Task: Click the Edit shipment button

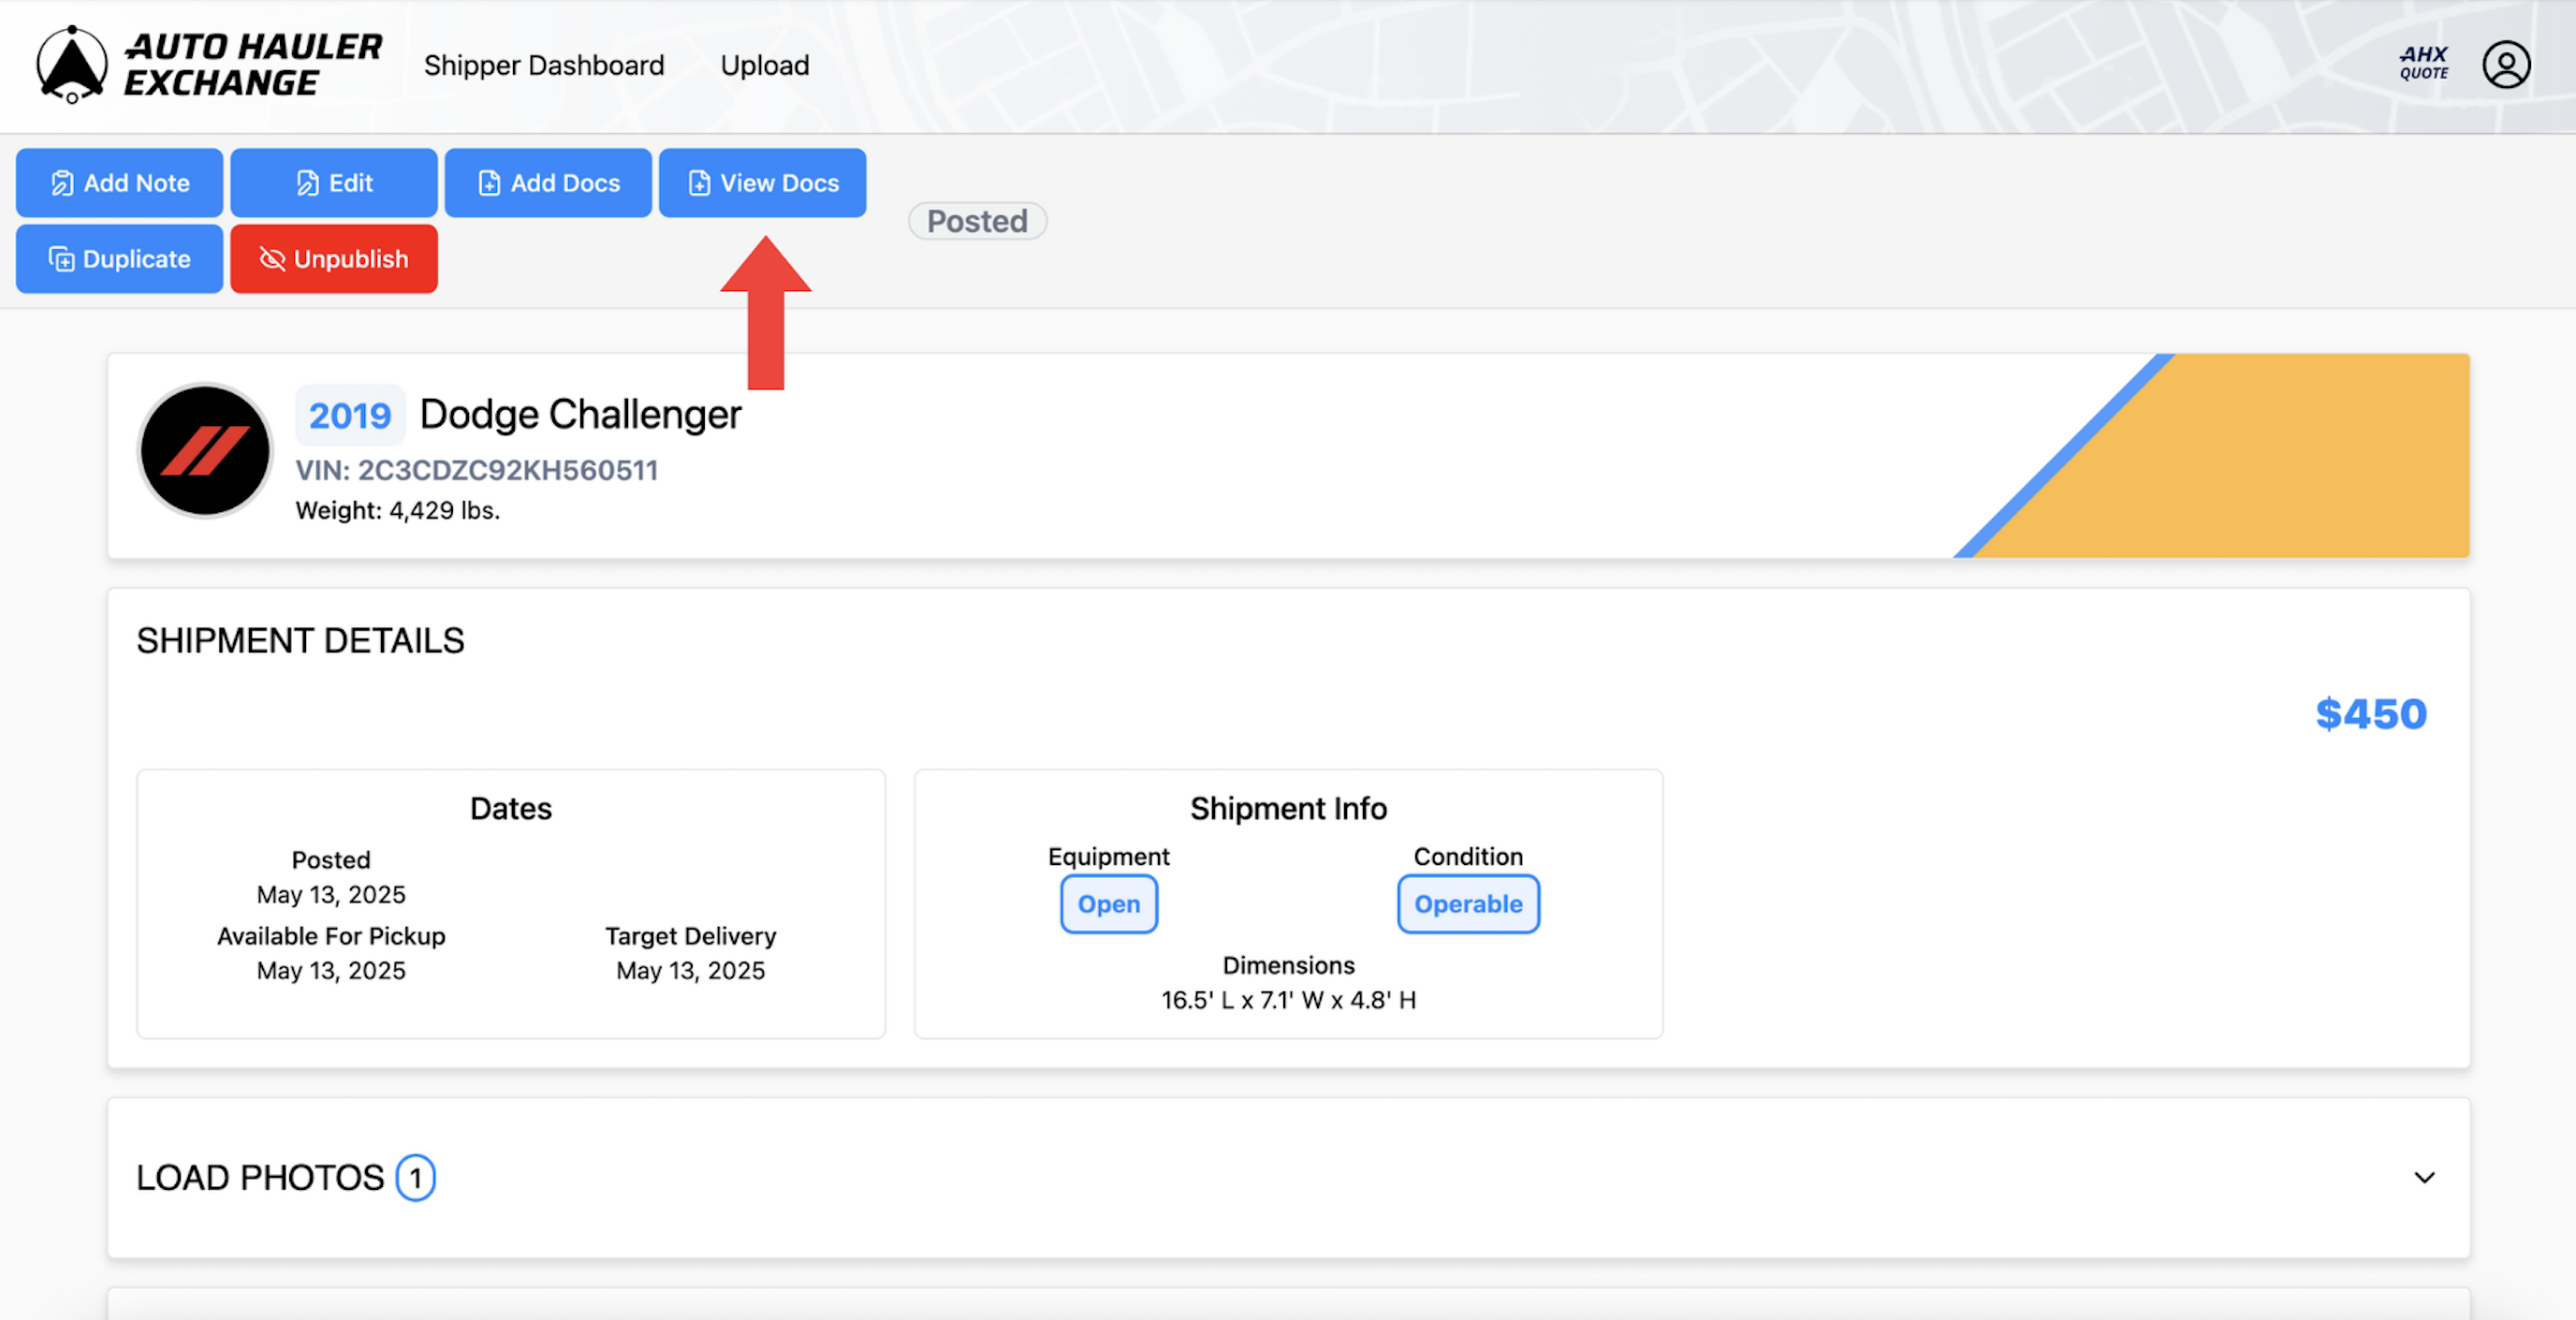Action: [x=334, y=183]
